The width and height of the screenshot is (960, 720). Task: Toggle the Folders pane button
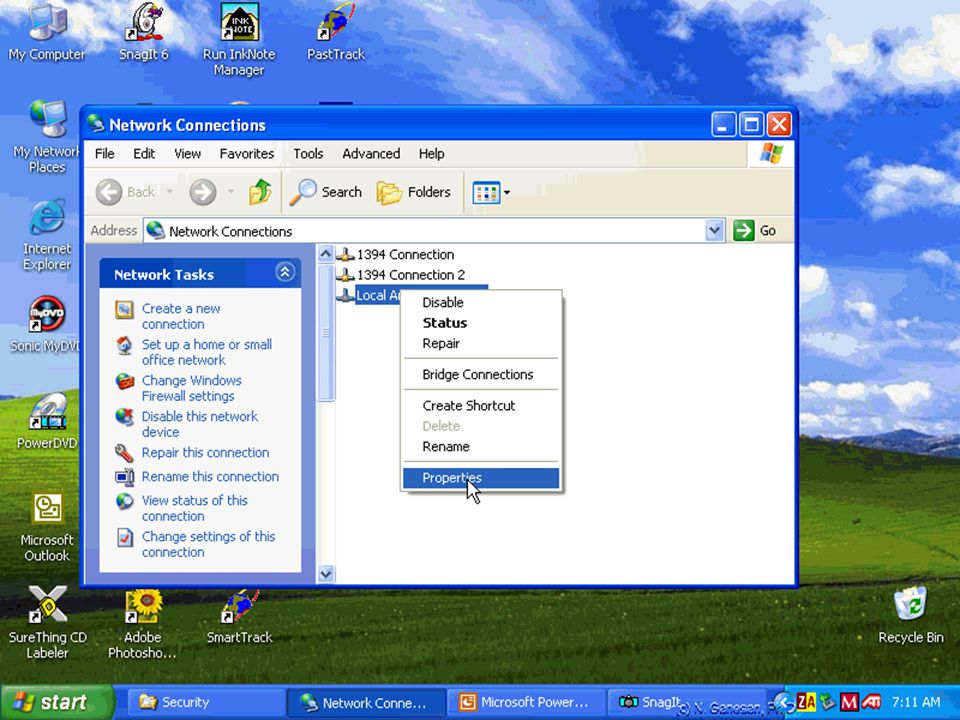click(x=414, y=192)
